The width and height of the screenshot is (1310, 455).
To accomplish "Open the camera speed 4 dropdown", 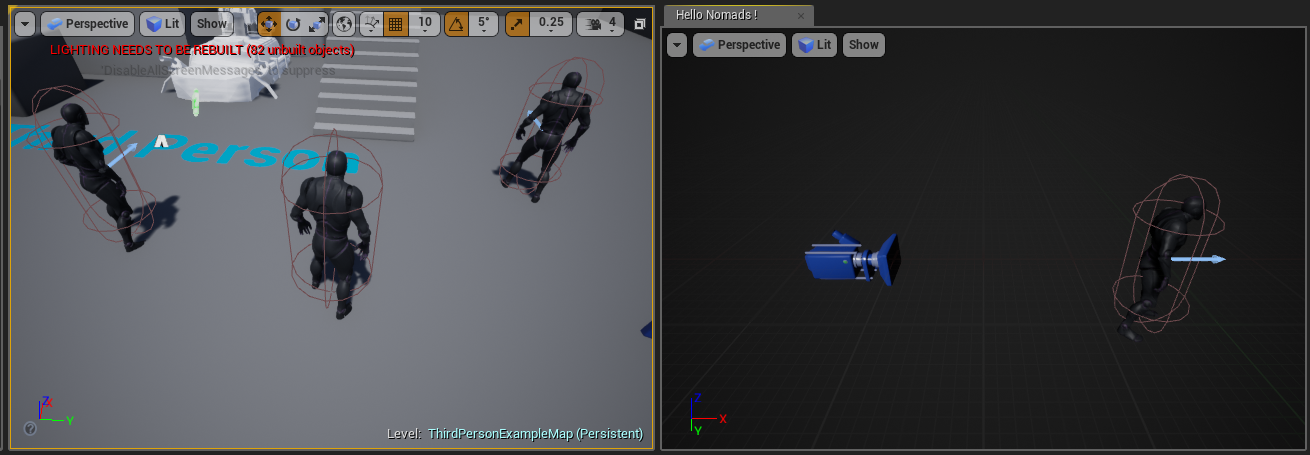I will [x=612, y=23].
